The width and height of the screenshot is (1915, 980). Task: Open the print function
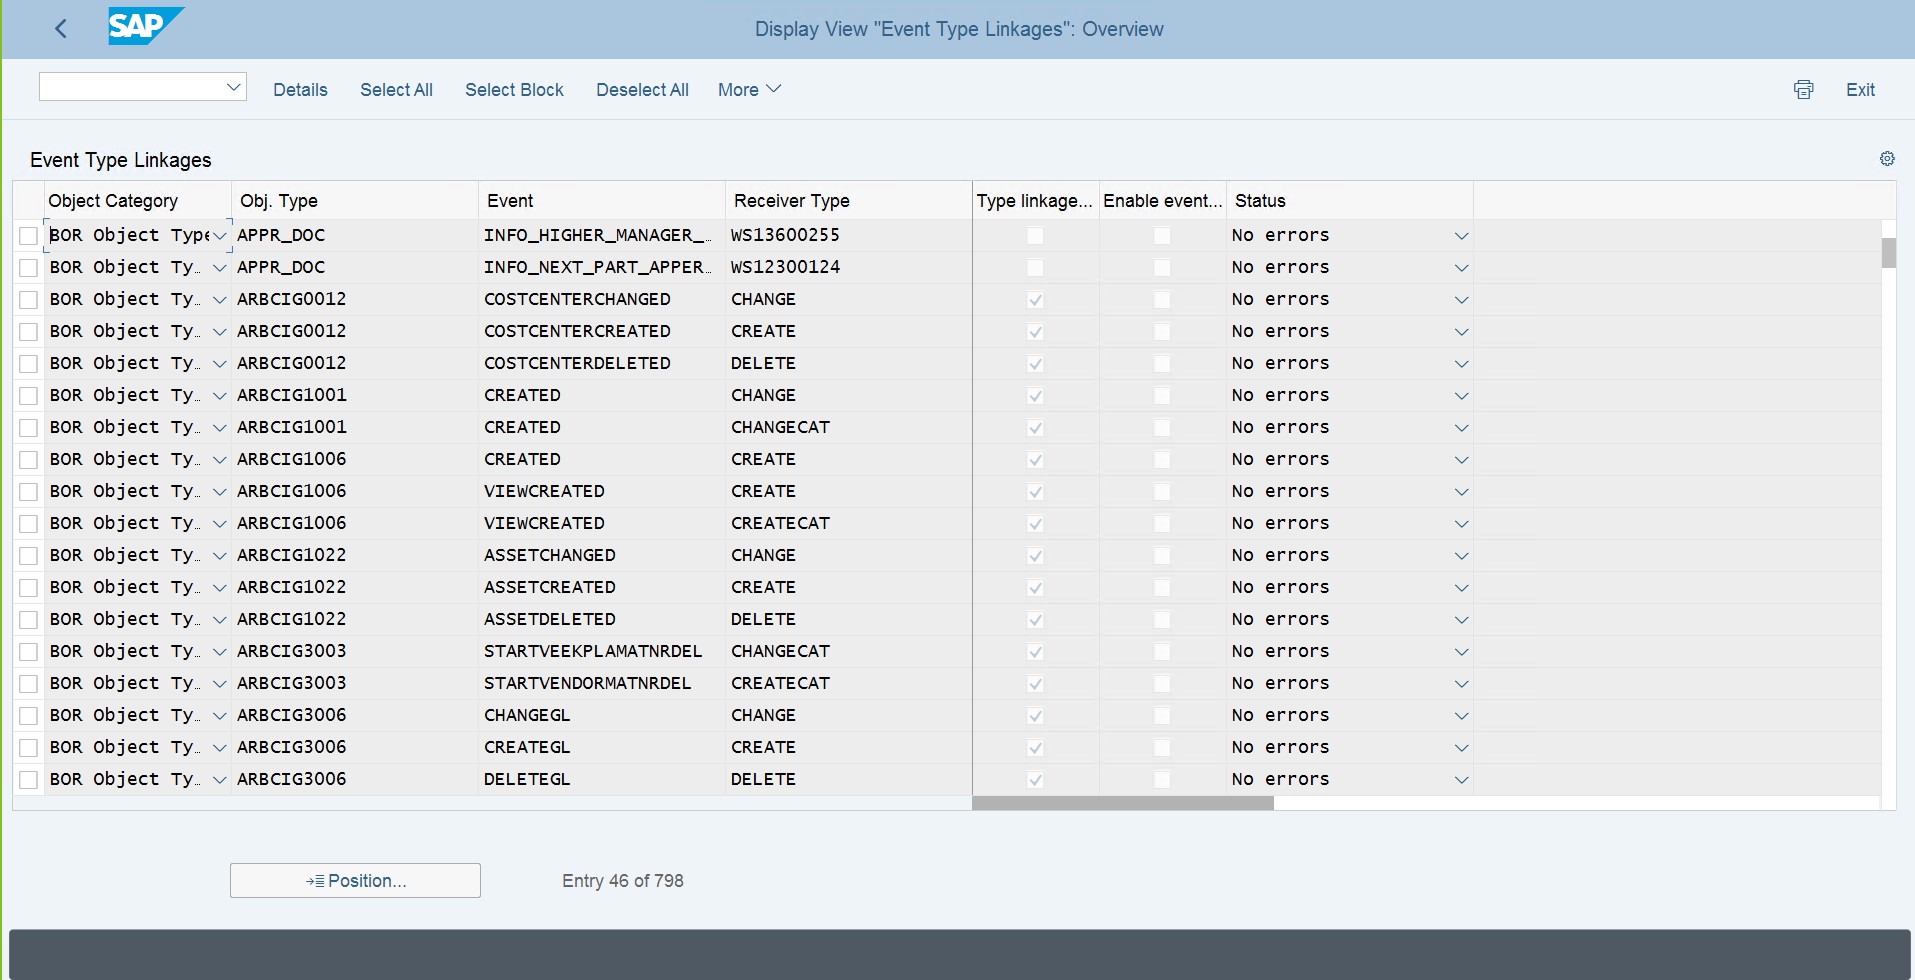tap(1803, 90)
